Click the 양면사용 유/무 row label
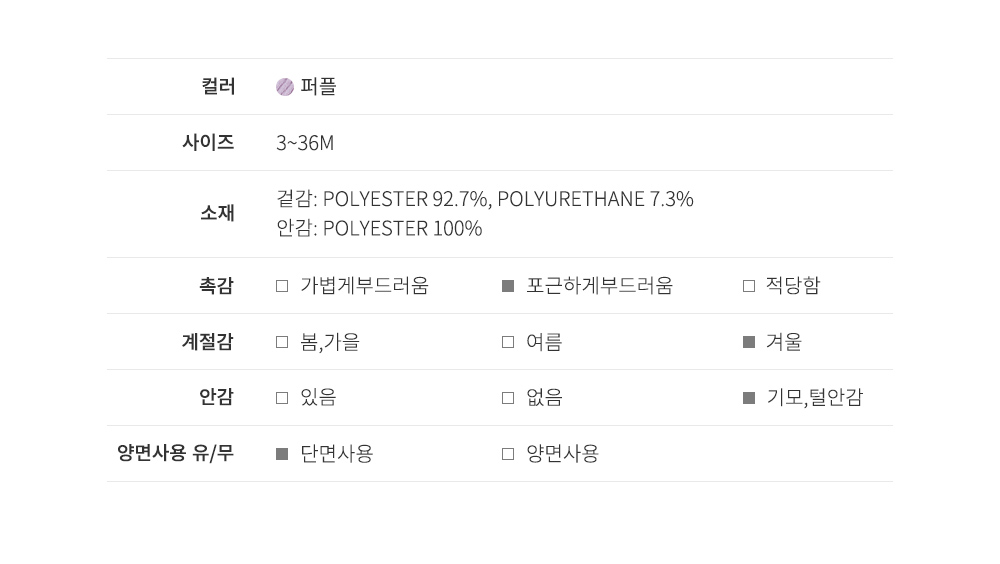Screen dimensions: 1000x564 [175, 453]
